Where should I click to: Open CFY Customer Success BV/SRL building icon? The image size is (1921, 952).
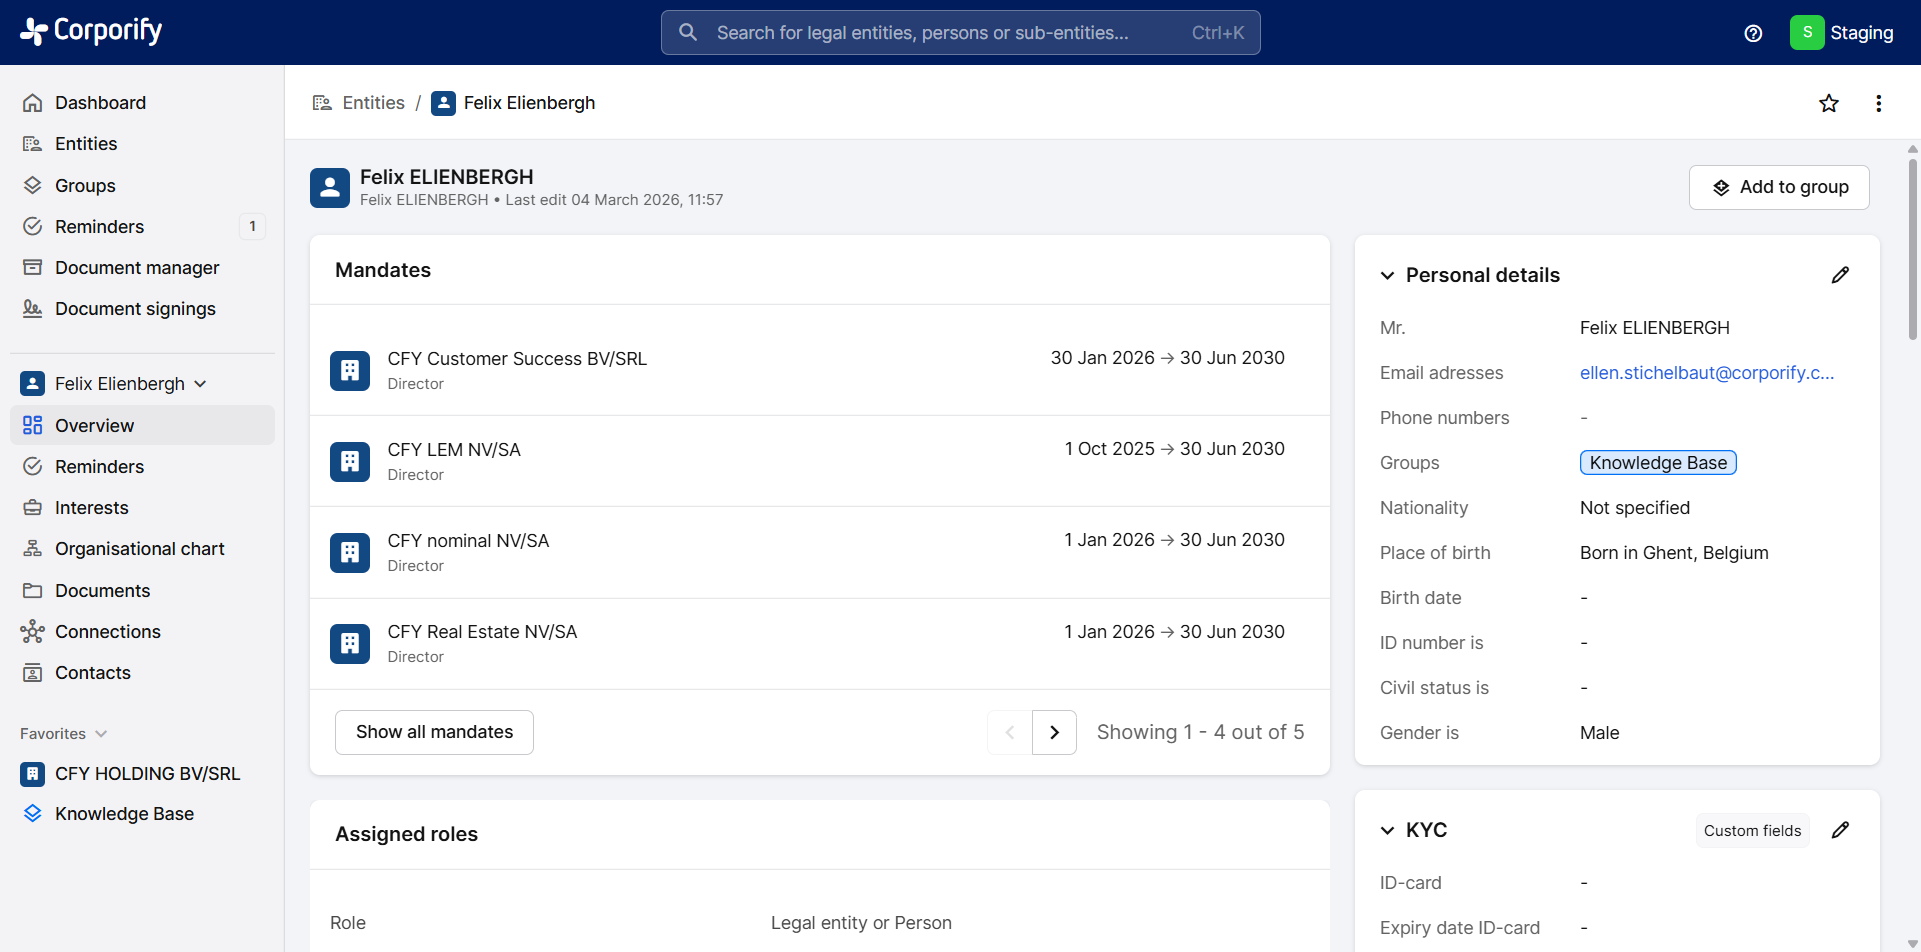click(x=350, y=371)
